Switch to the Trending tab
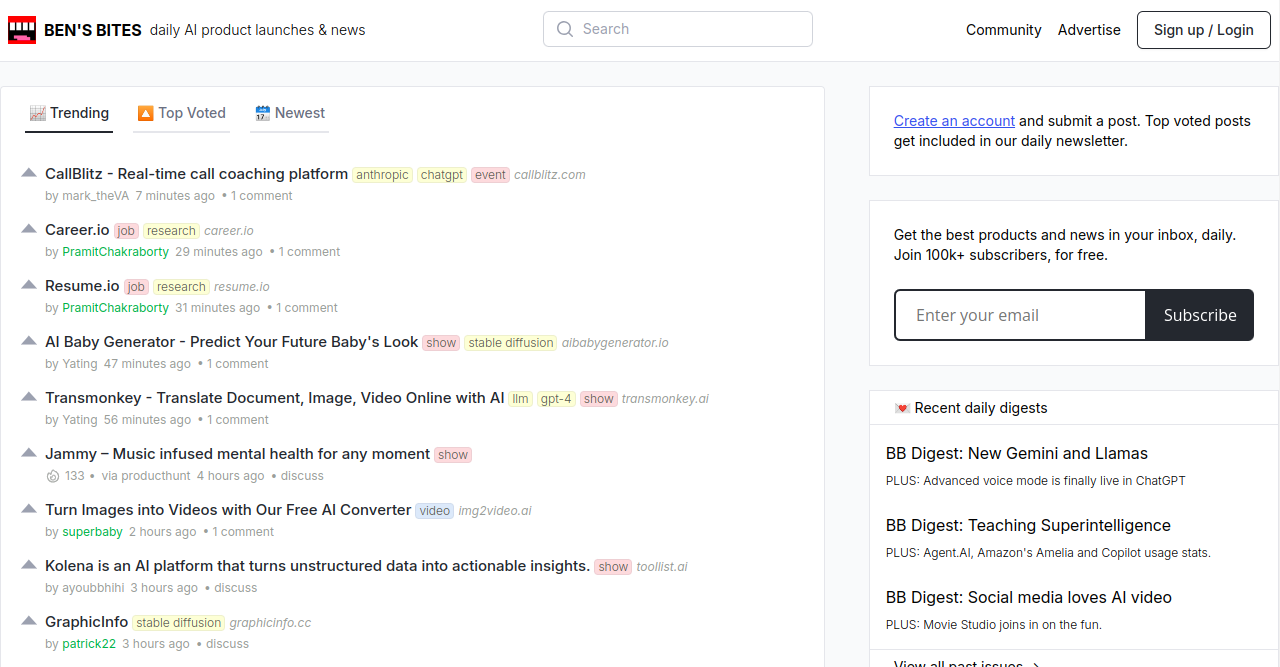This screenshot has width=1280, height=667. click(69, 113)
